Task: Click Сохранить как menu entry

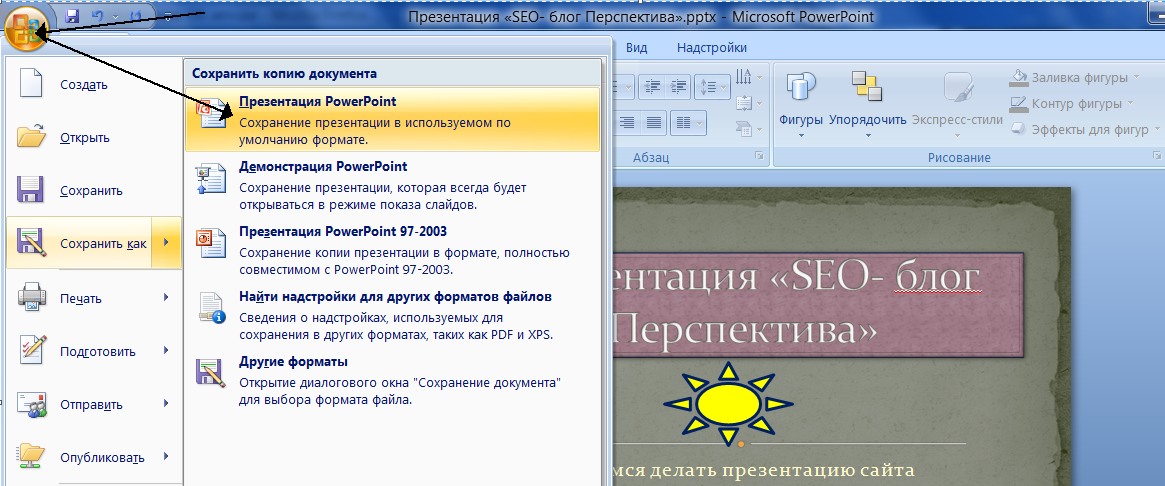Action: [79, 243]
